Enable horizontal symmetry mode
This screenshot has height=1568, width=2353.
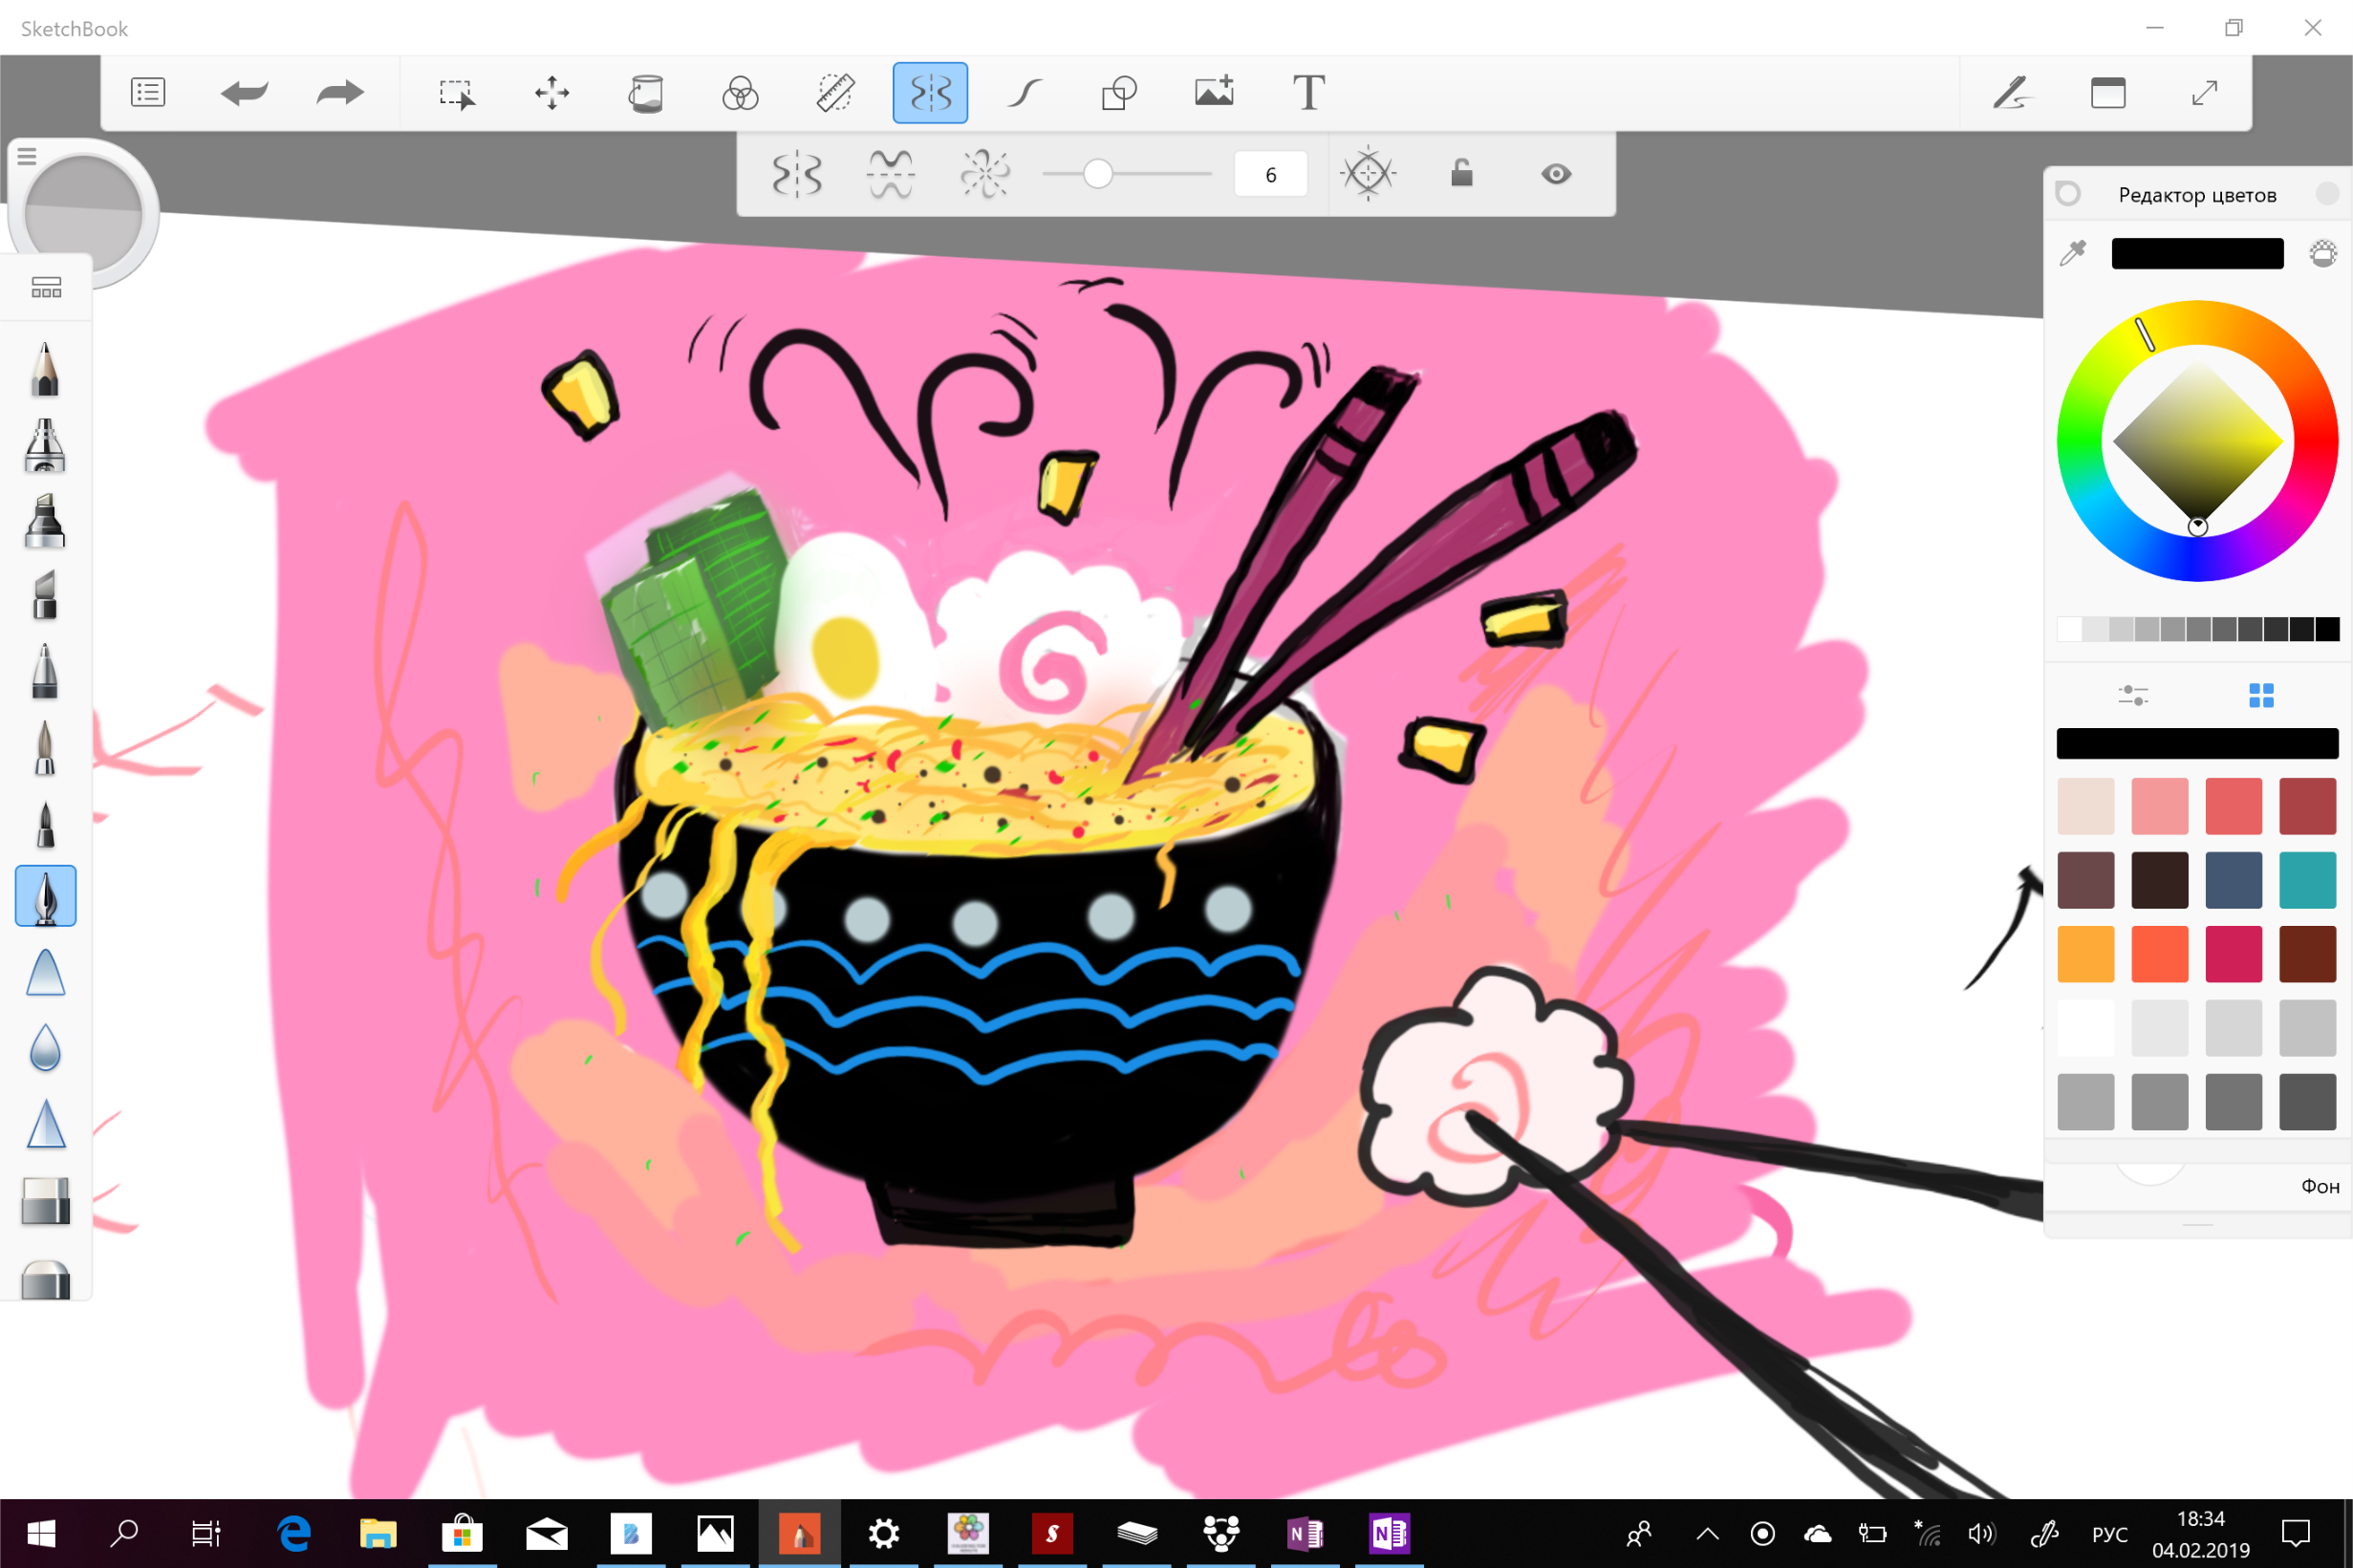[890, 175]
